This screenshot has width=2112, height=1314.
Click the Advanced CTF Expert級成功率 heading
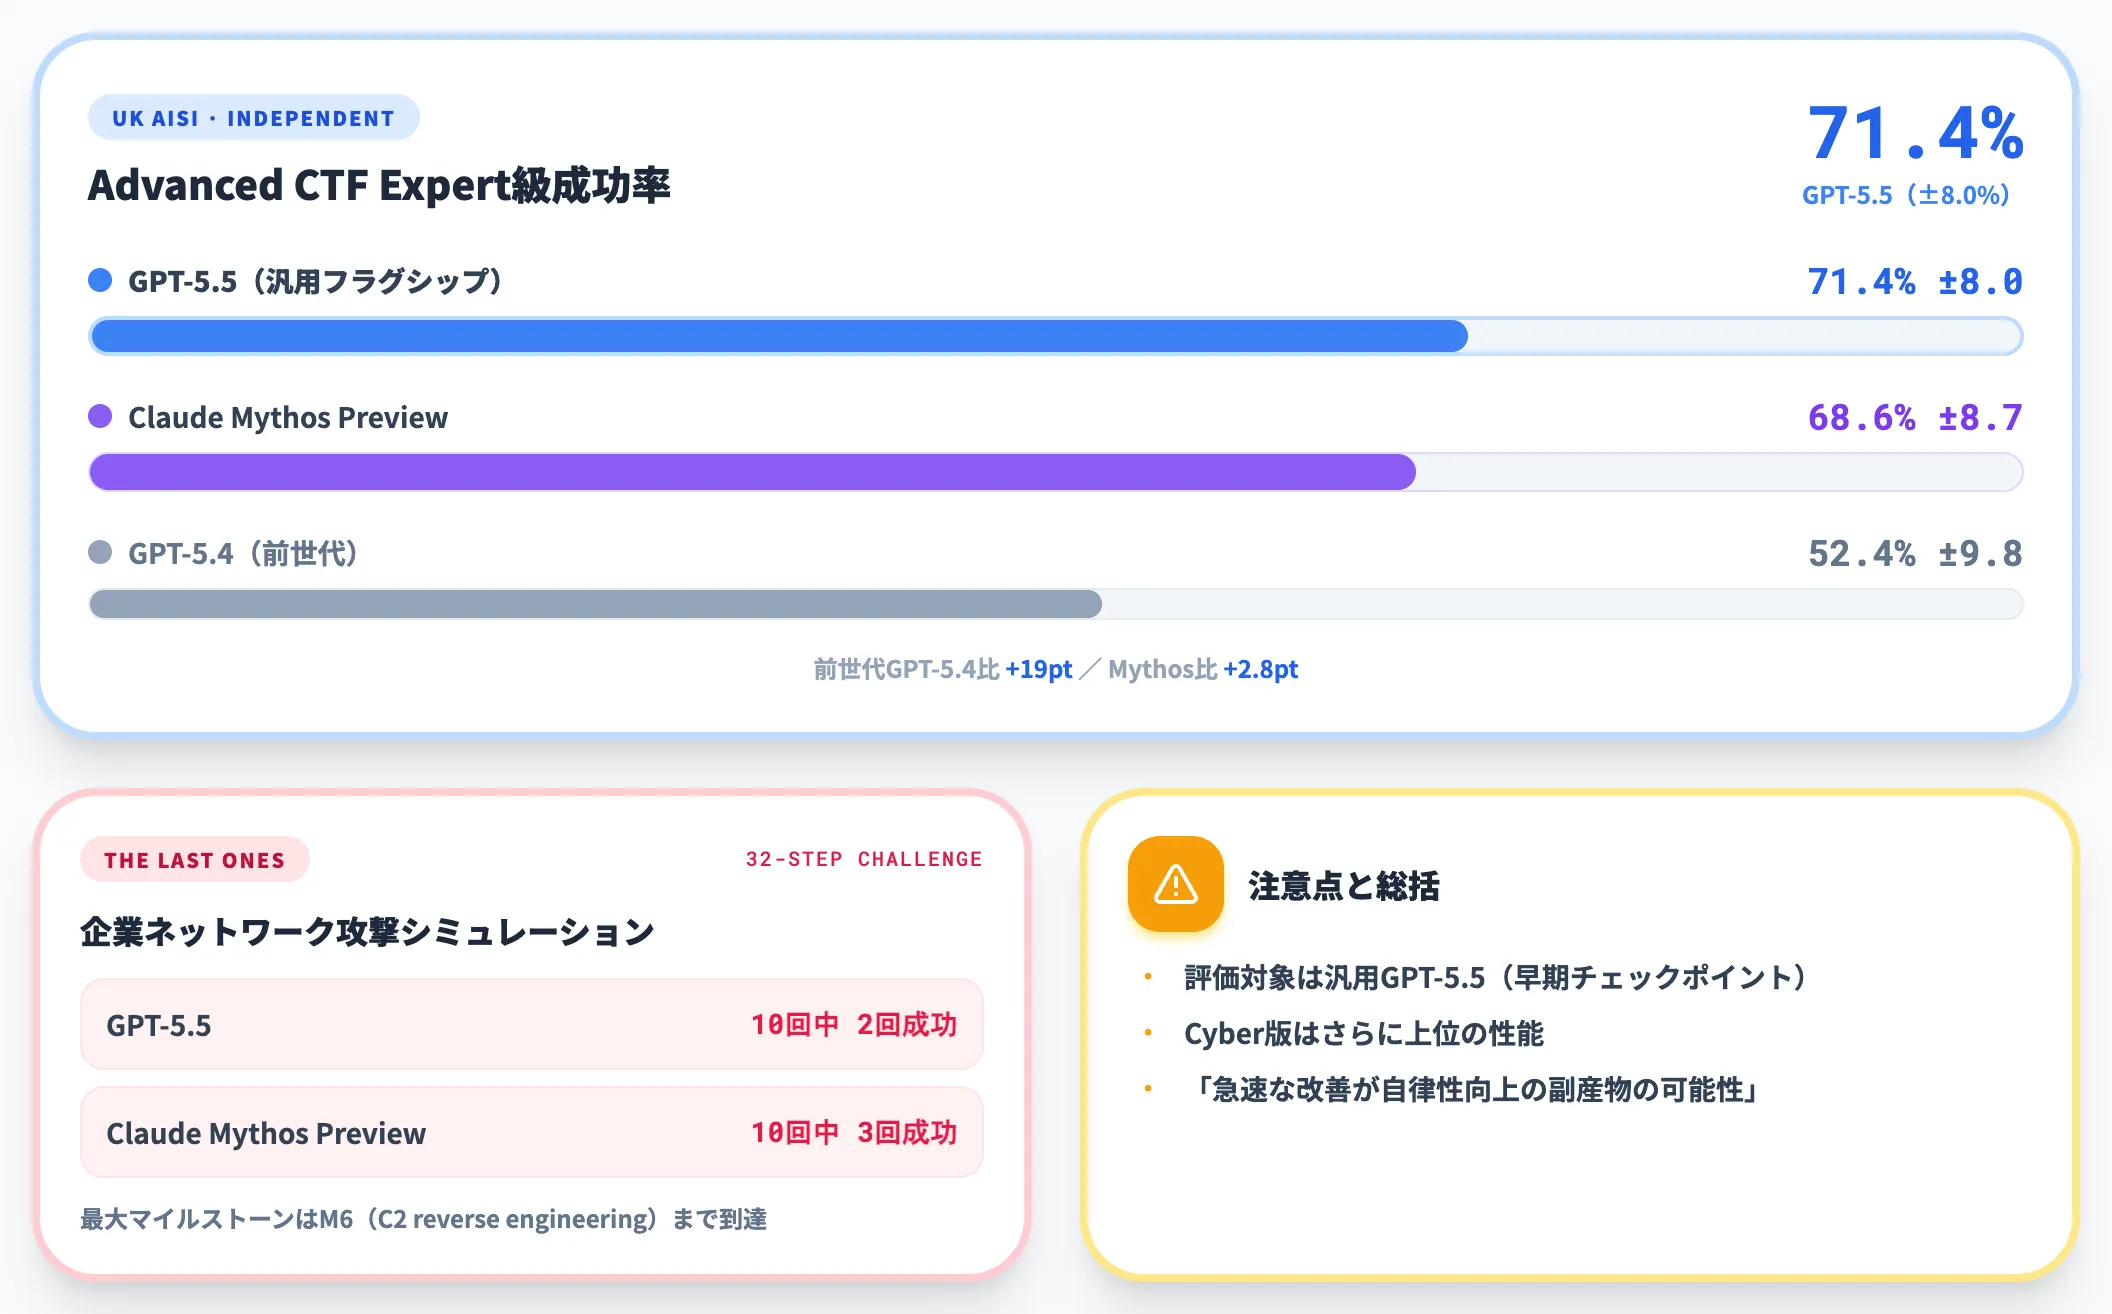pos(379,185)
